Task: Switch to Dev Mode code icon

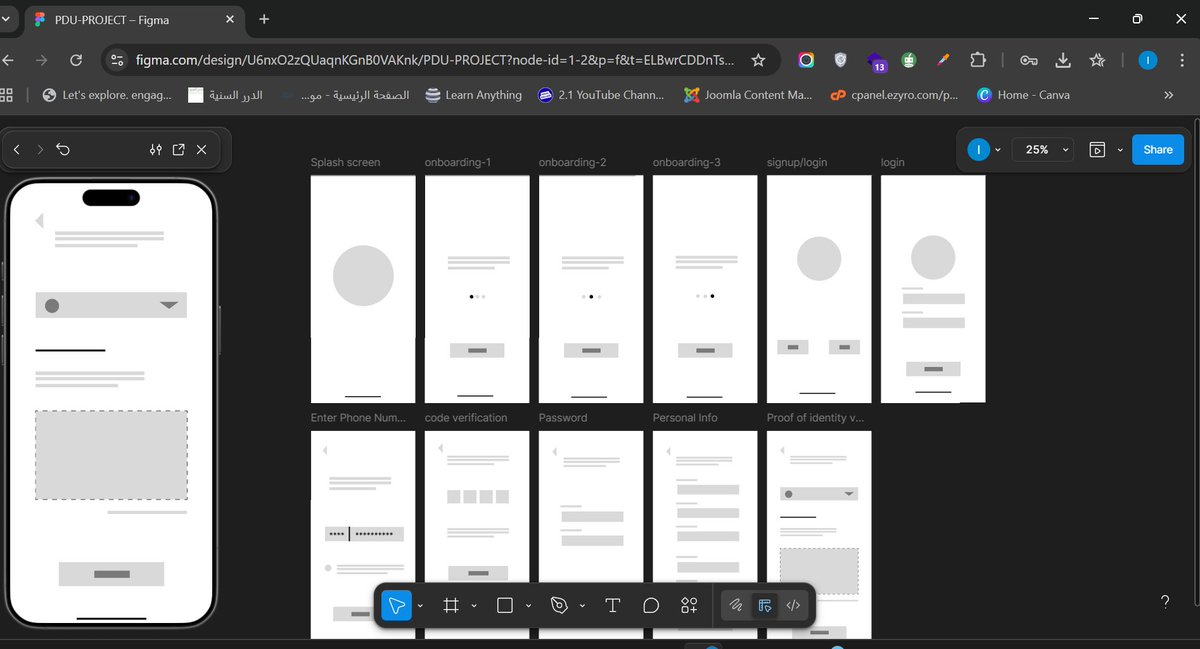Action: [793, 605]
